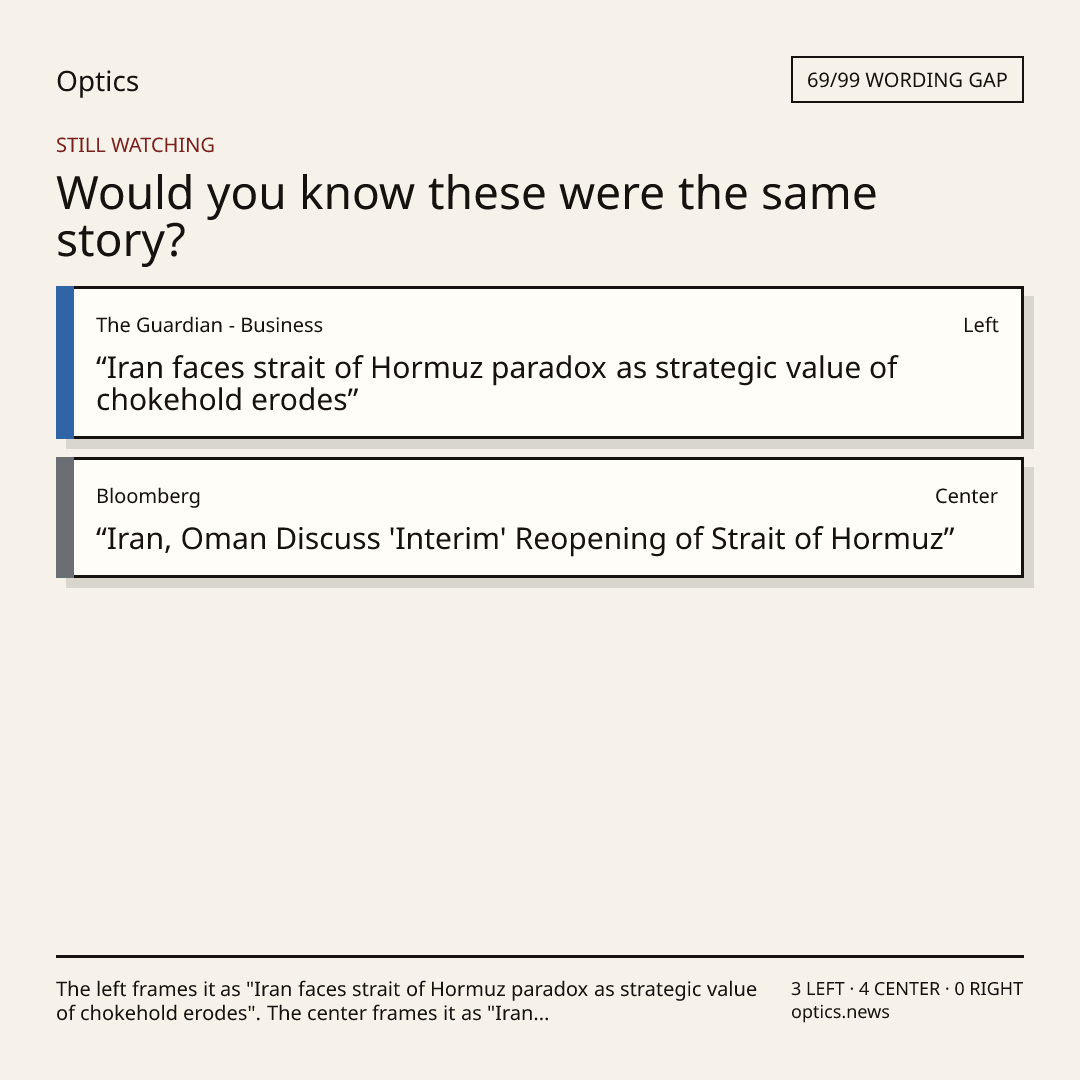Click the 3 LEFT · 4 CENTER · 0 RIGHT count

click(x=906, y=989)
